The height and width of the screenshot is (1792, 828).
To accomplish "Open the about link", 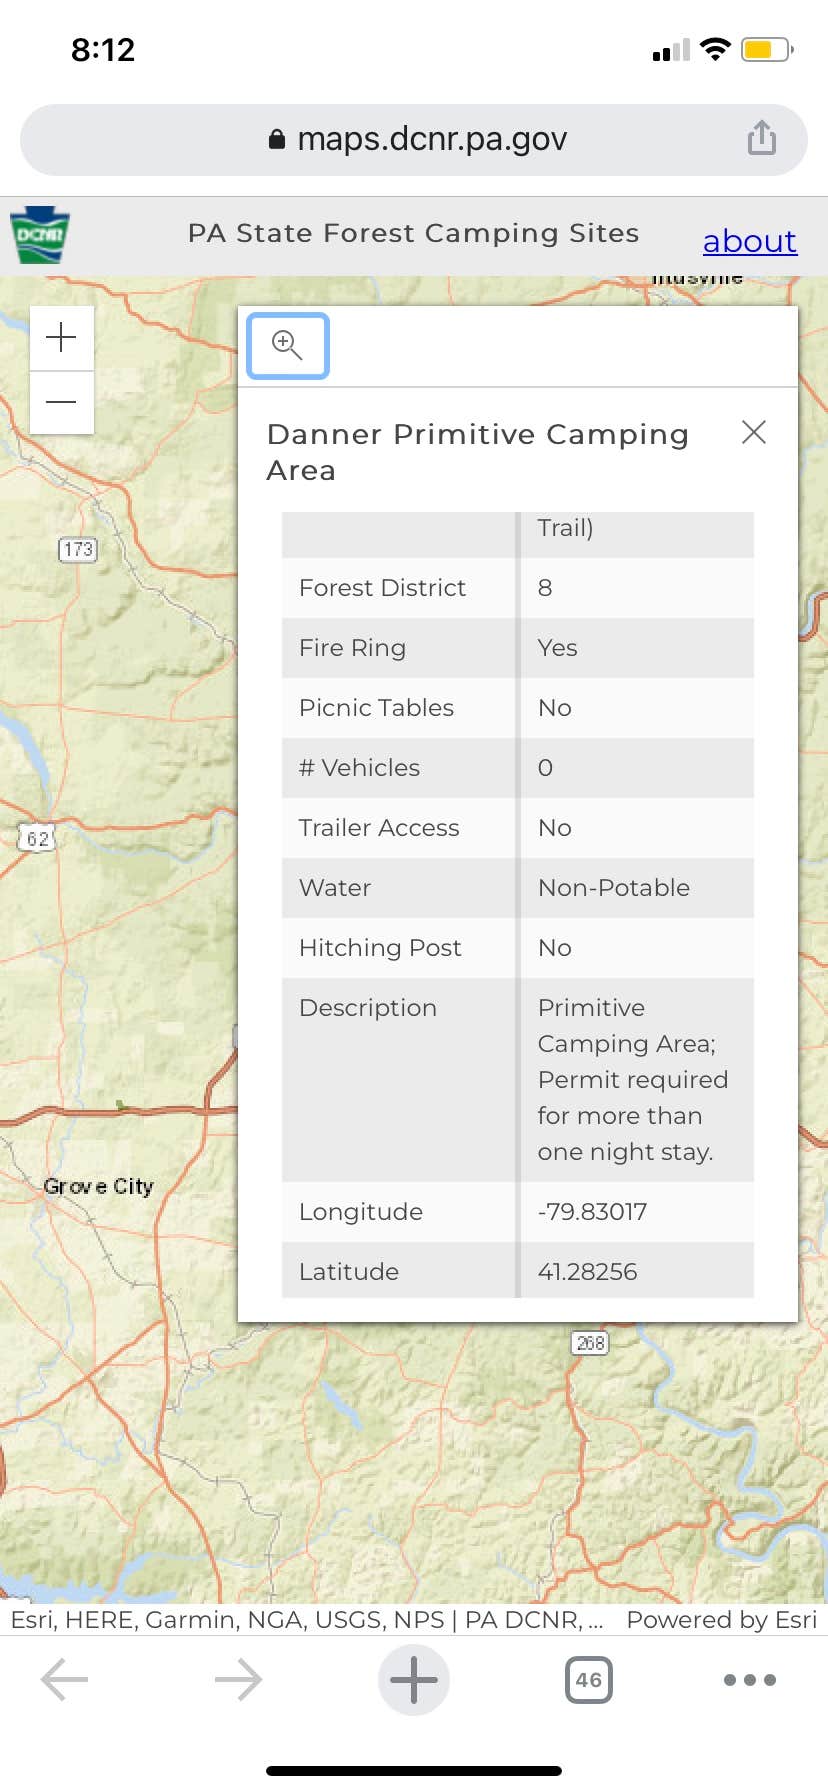I will [x=749, y=241].
